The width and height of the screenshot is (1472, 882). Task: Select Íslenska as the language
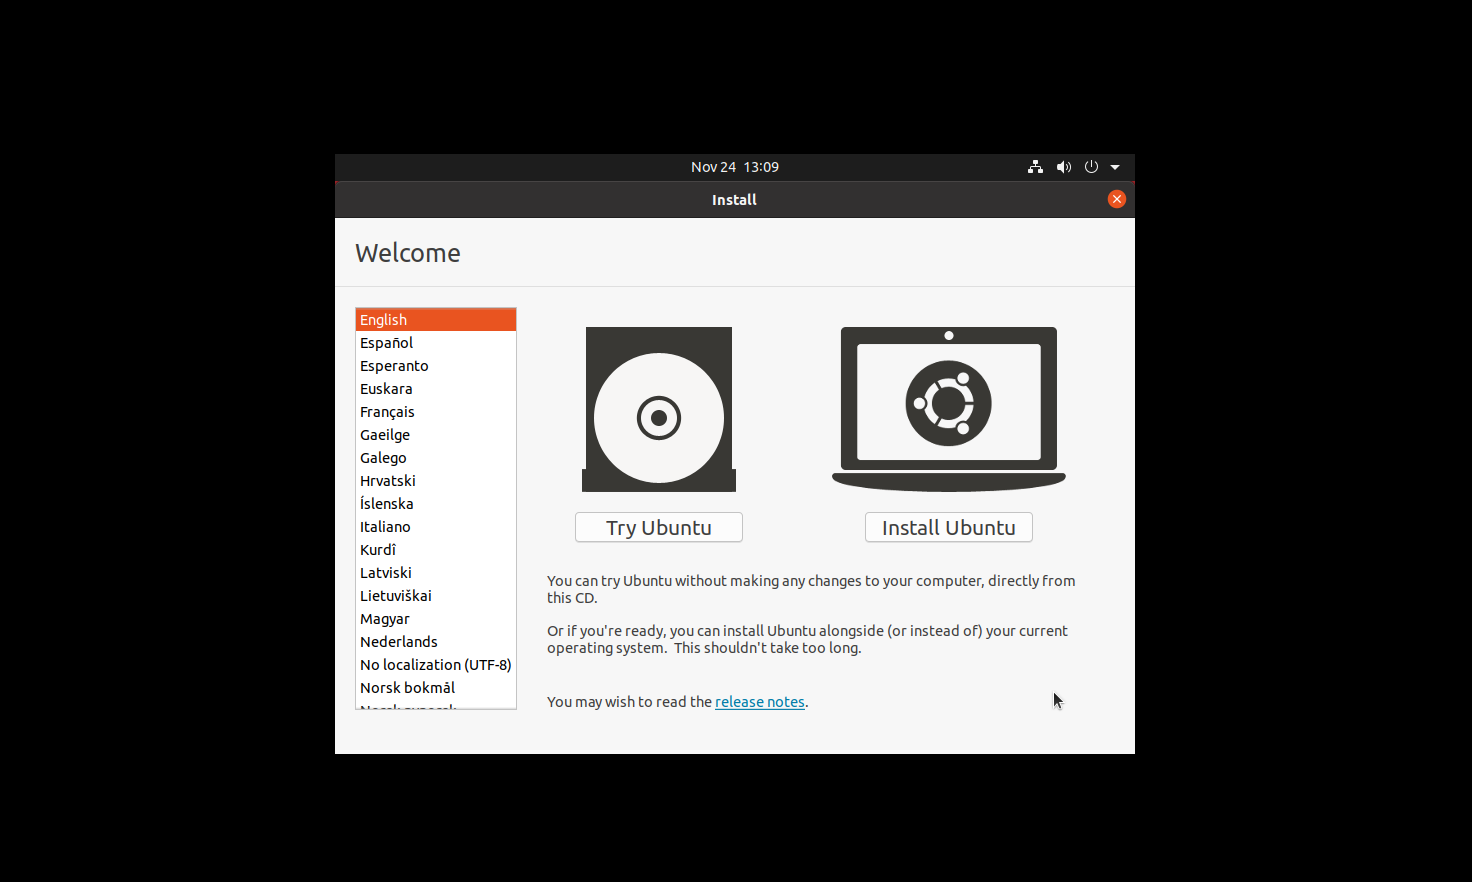coord(436,504)
